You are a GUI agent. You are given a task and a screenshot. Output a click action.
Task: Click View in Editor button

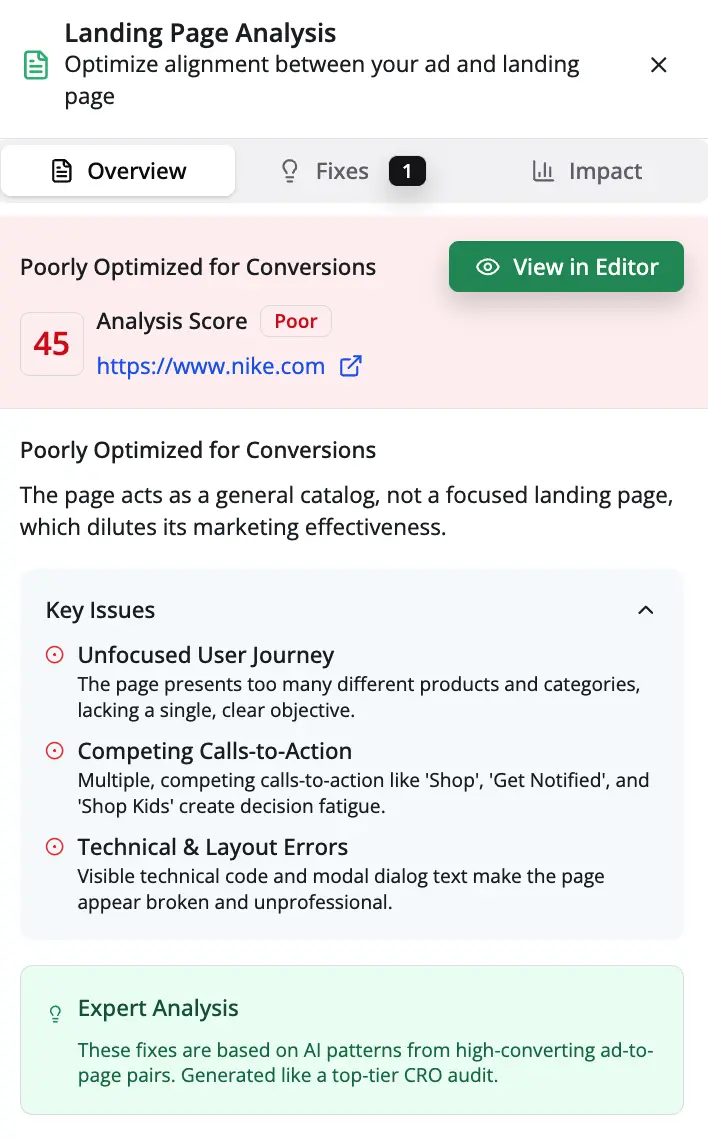(x=566, y=267)
